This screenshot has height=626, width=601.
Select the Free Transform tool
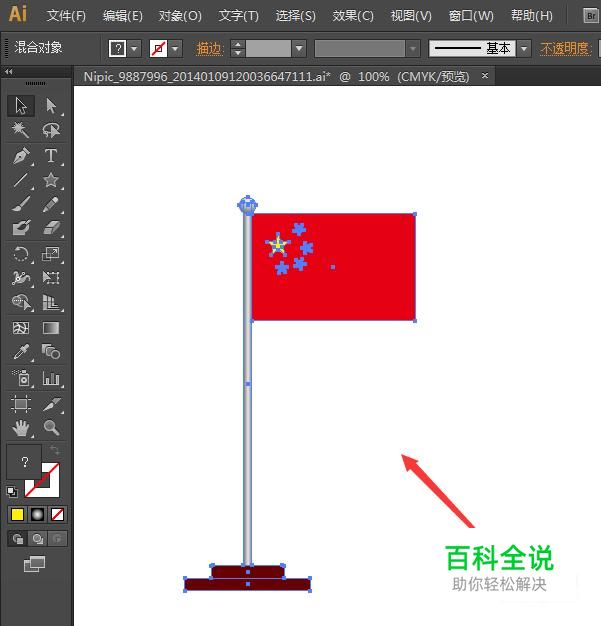click(51, 278)
